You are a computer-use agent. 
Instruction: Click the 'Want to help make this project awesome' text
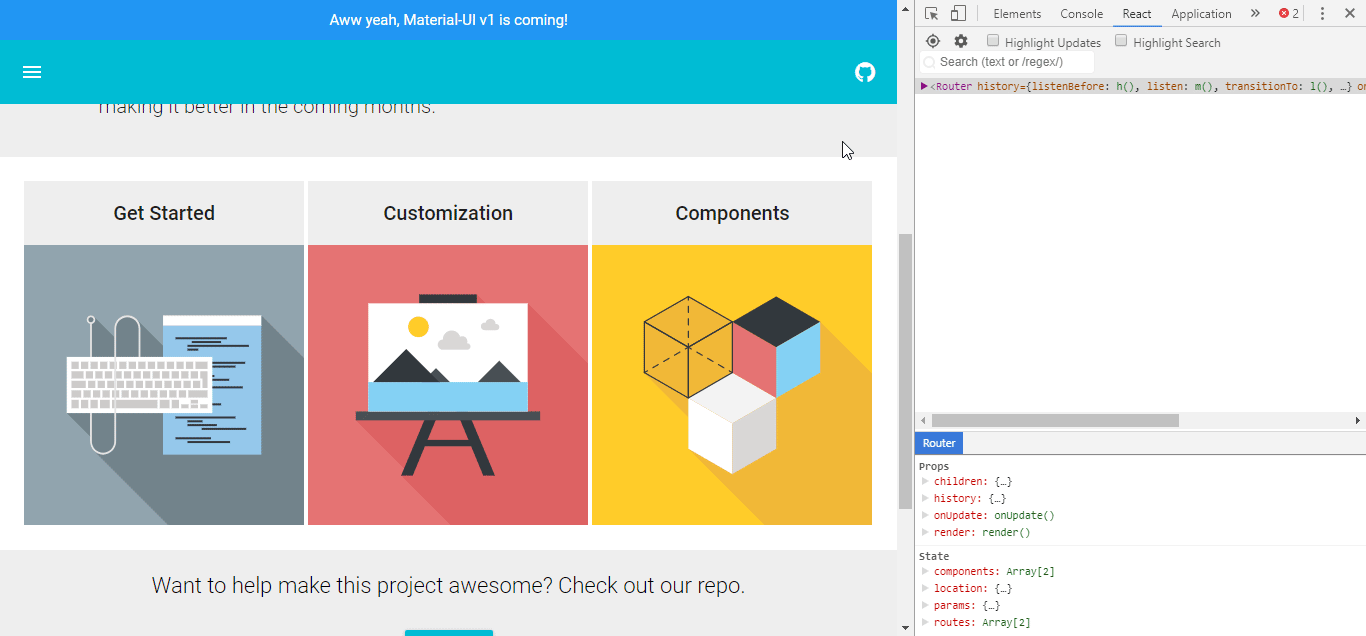click(448, 586)
